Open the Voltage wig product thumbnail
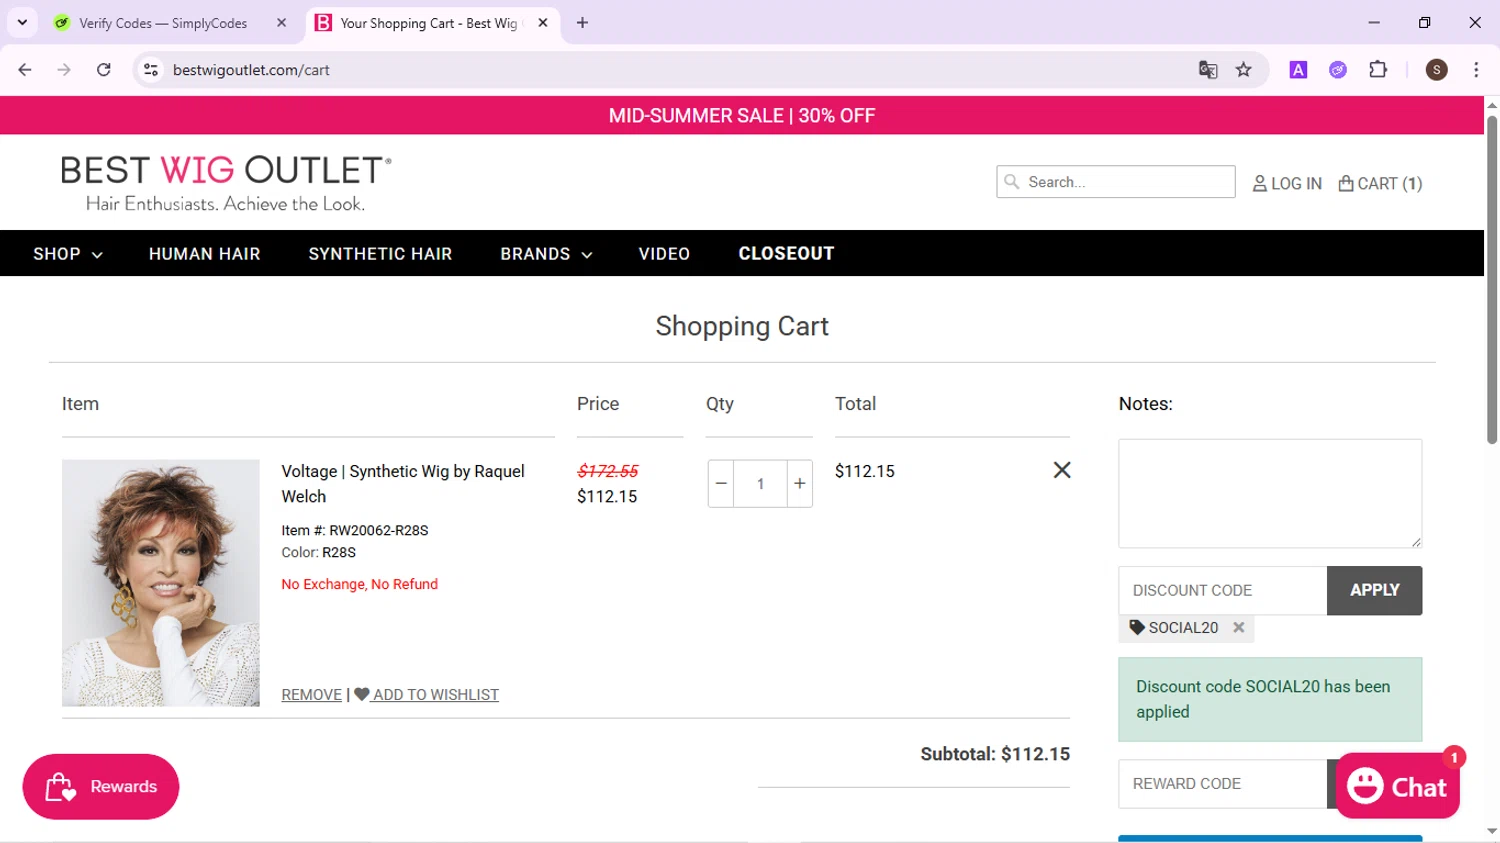This screenshot has height=843, width=1500. tap(161, 583)
